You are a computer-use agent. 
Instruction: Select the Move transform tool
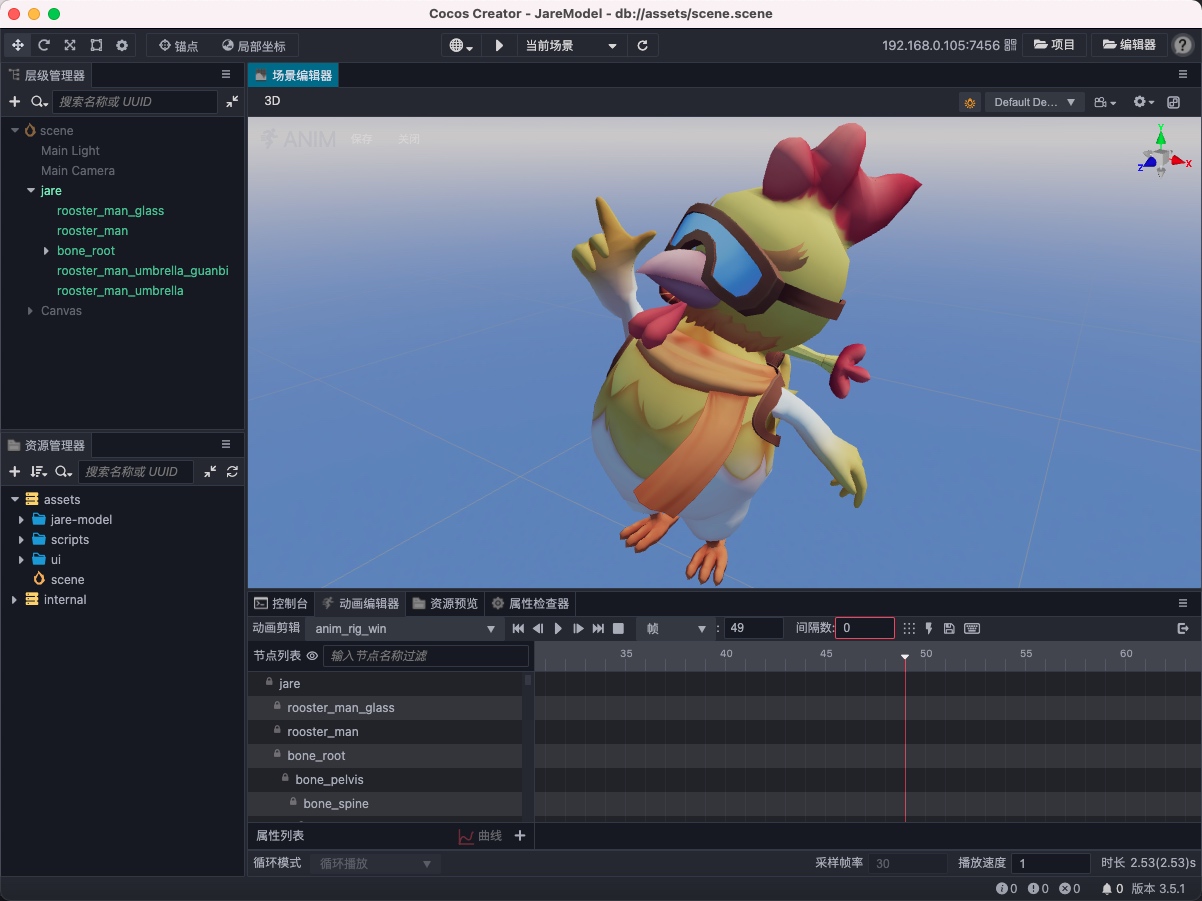tap(17, 45)
